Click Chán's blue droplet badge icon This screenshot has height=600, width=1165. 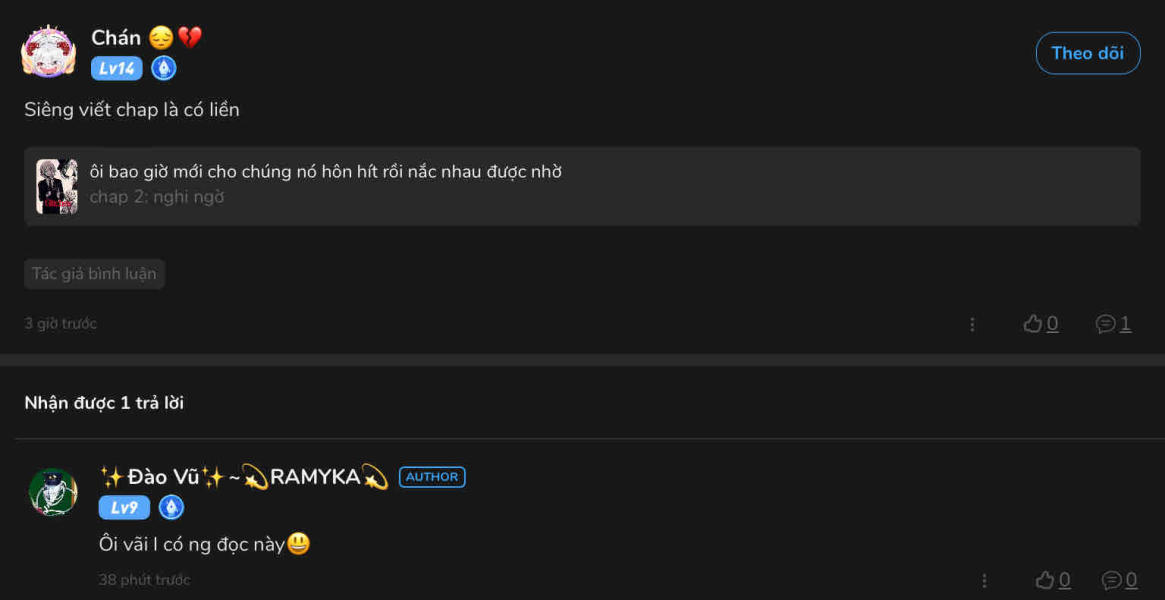[164, 69]
